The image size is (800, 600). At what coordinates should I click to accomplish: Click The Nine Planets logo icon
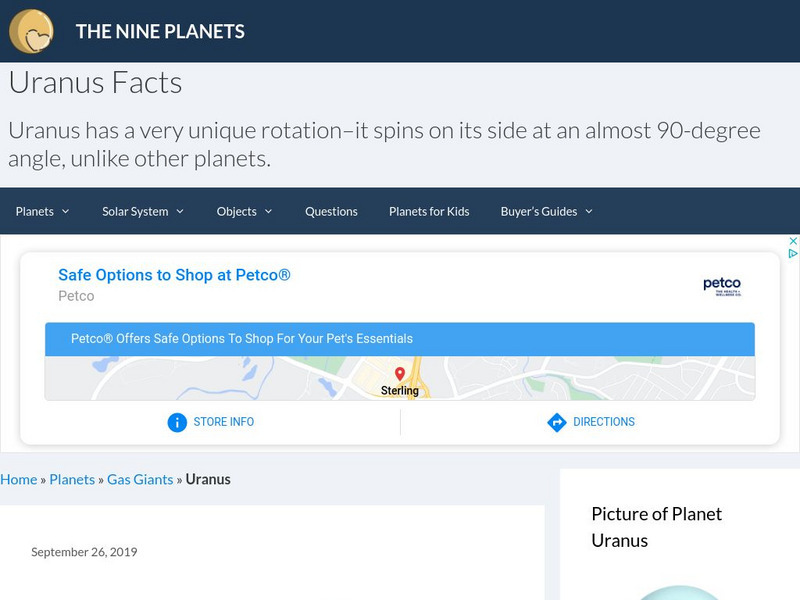tap(31, 31)
